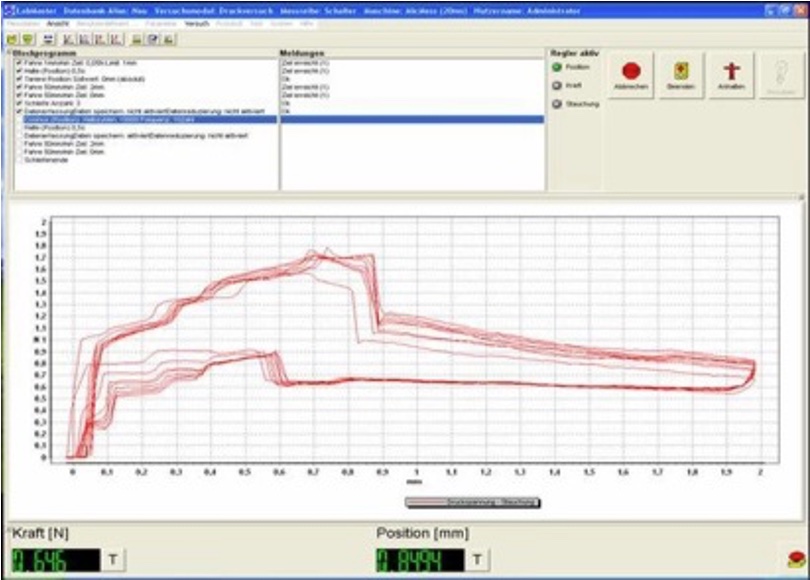Click the second green toolbar icon
Image resolution: width=810 pixels, height=580 pixels.
coord(28,39)
